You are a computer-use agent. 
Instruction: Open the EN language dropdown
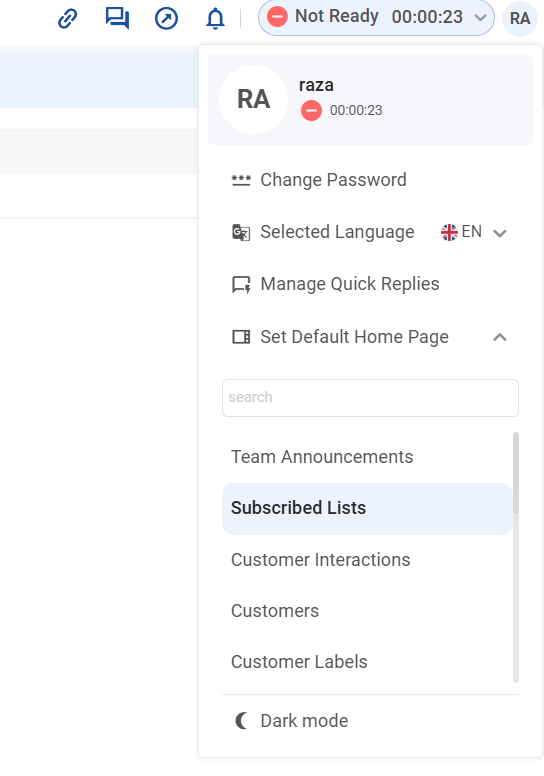(x=474, y=232)
